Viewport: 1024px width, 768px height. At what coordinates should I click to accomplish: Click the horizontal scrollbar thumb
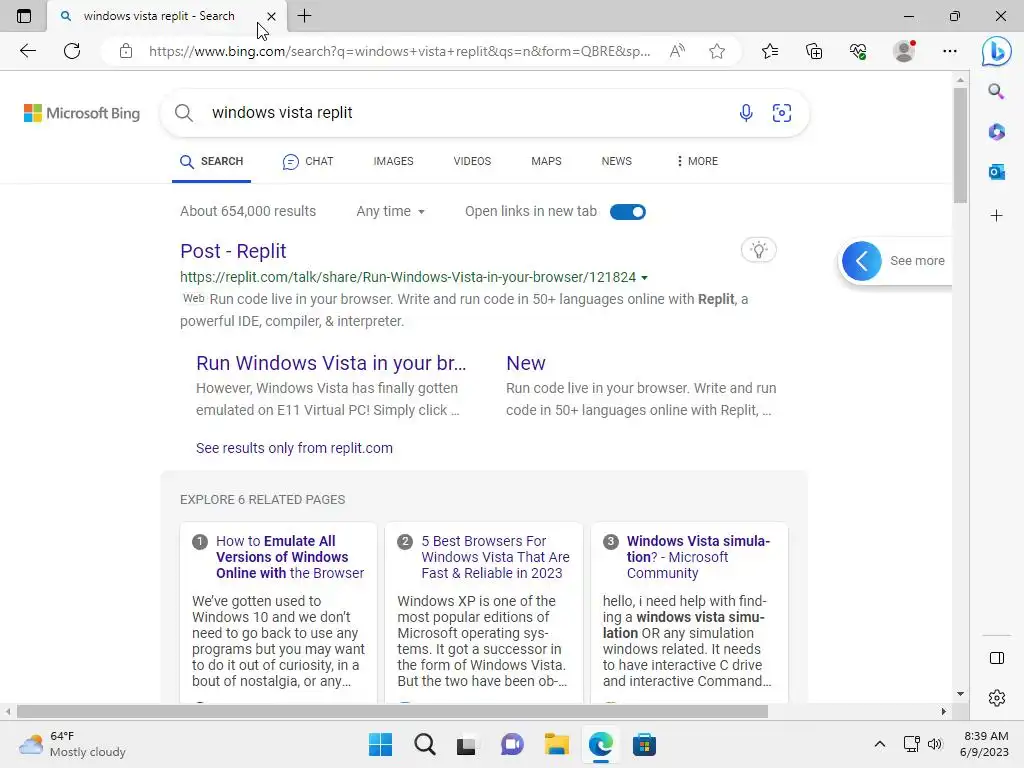coord(392,711)
